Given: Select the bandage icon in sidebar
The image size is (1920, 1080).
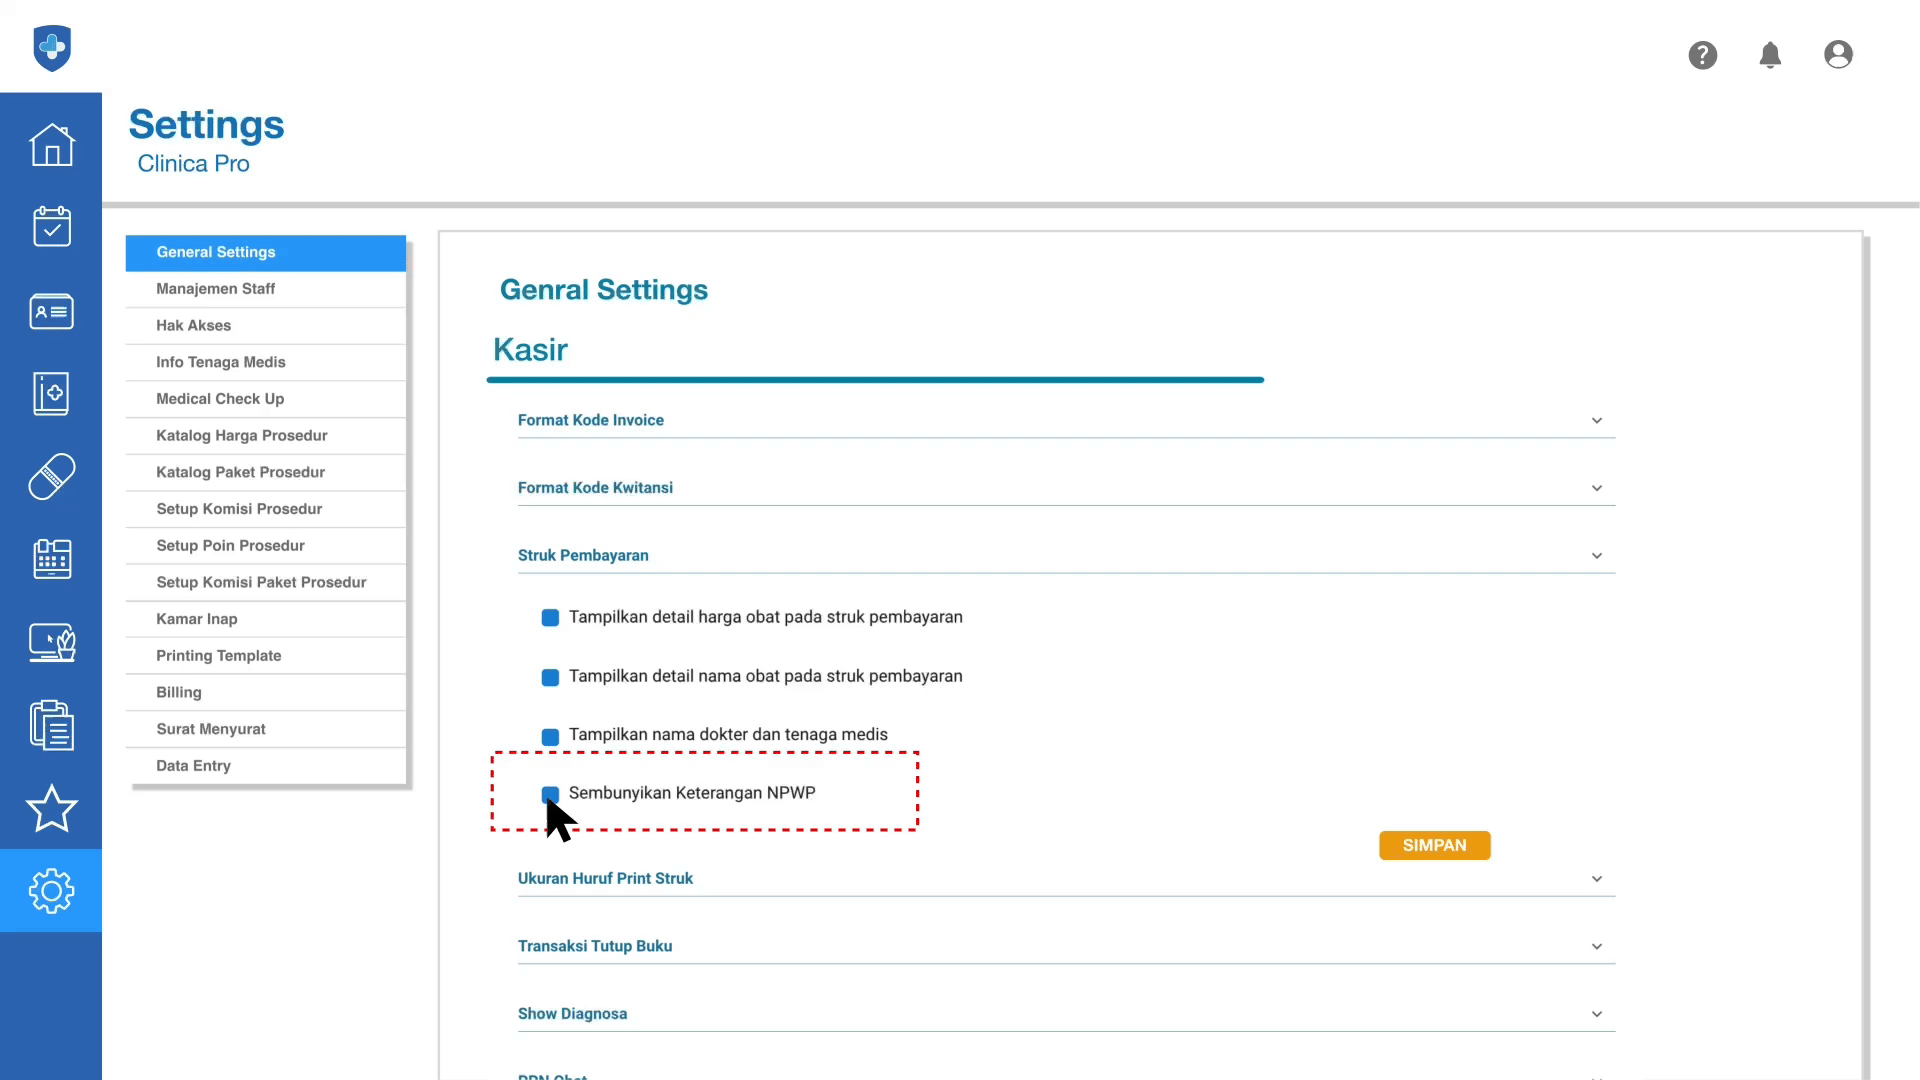Looking at the screenshot, I should tap(51, 476).
